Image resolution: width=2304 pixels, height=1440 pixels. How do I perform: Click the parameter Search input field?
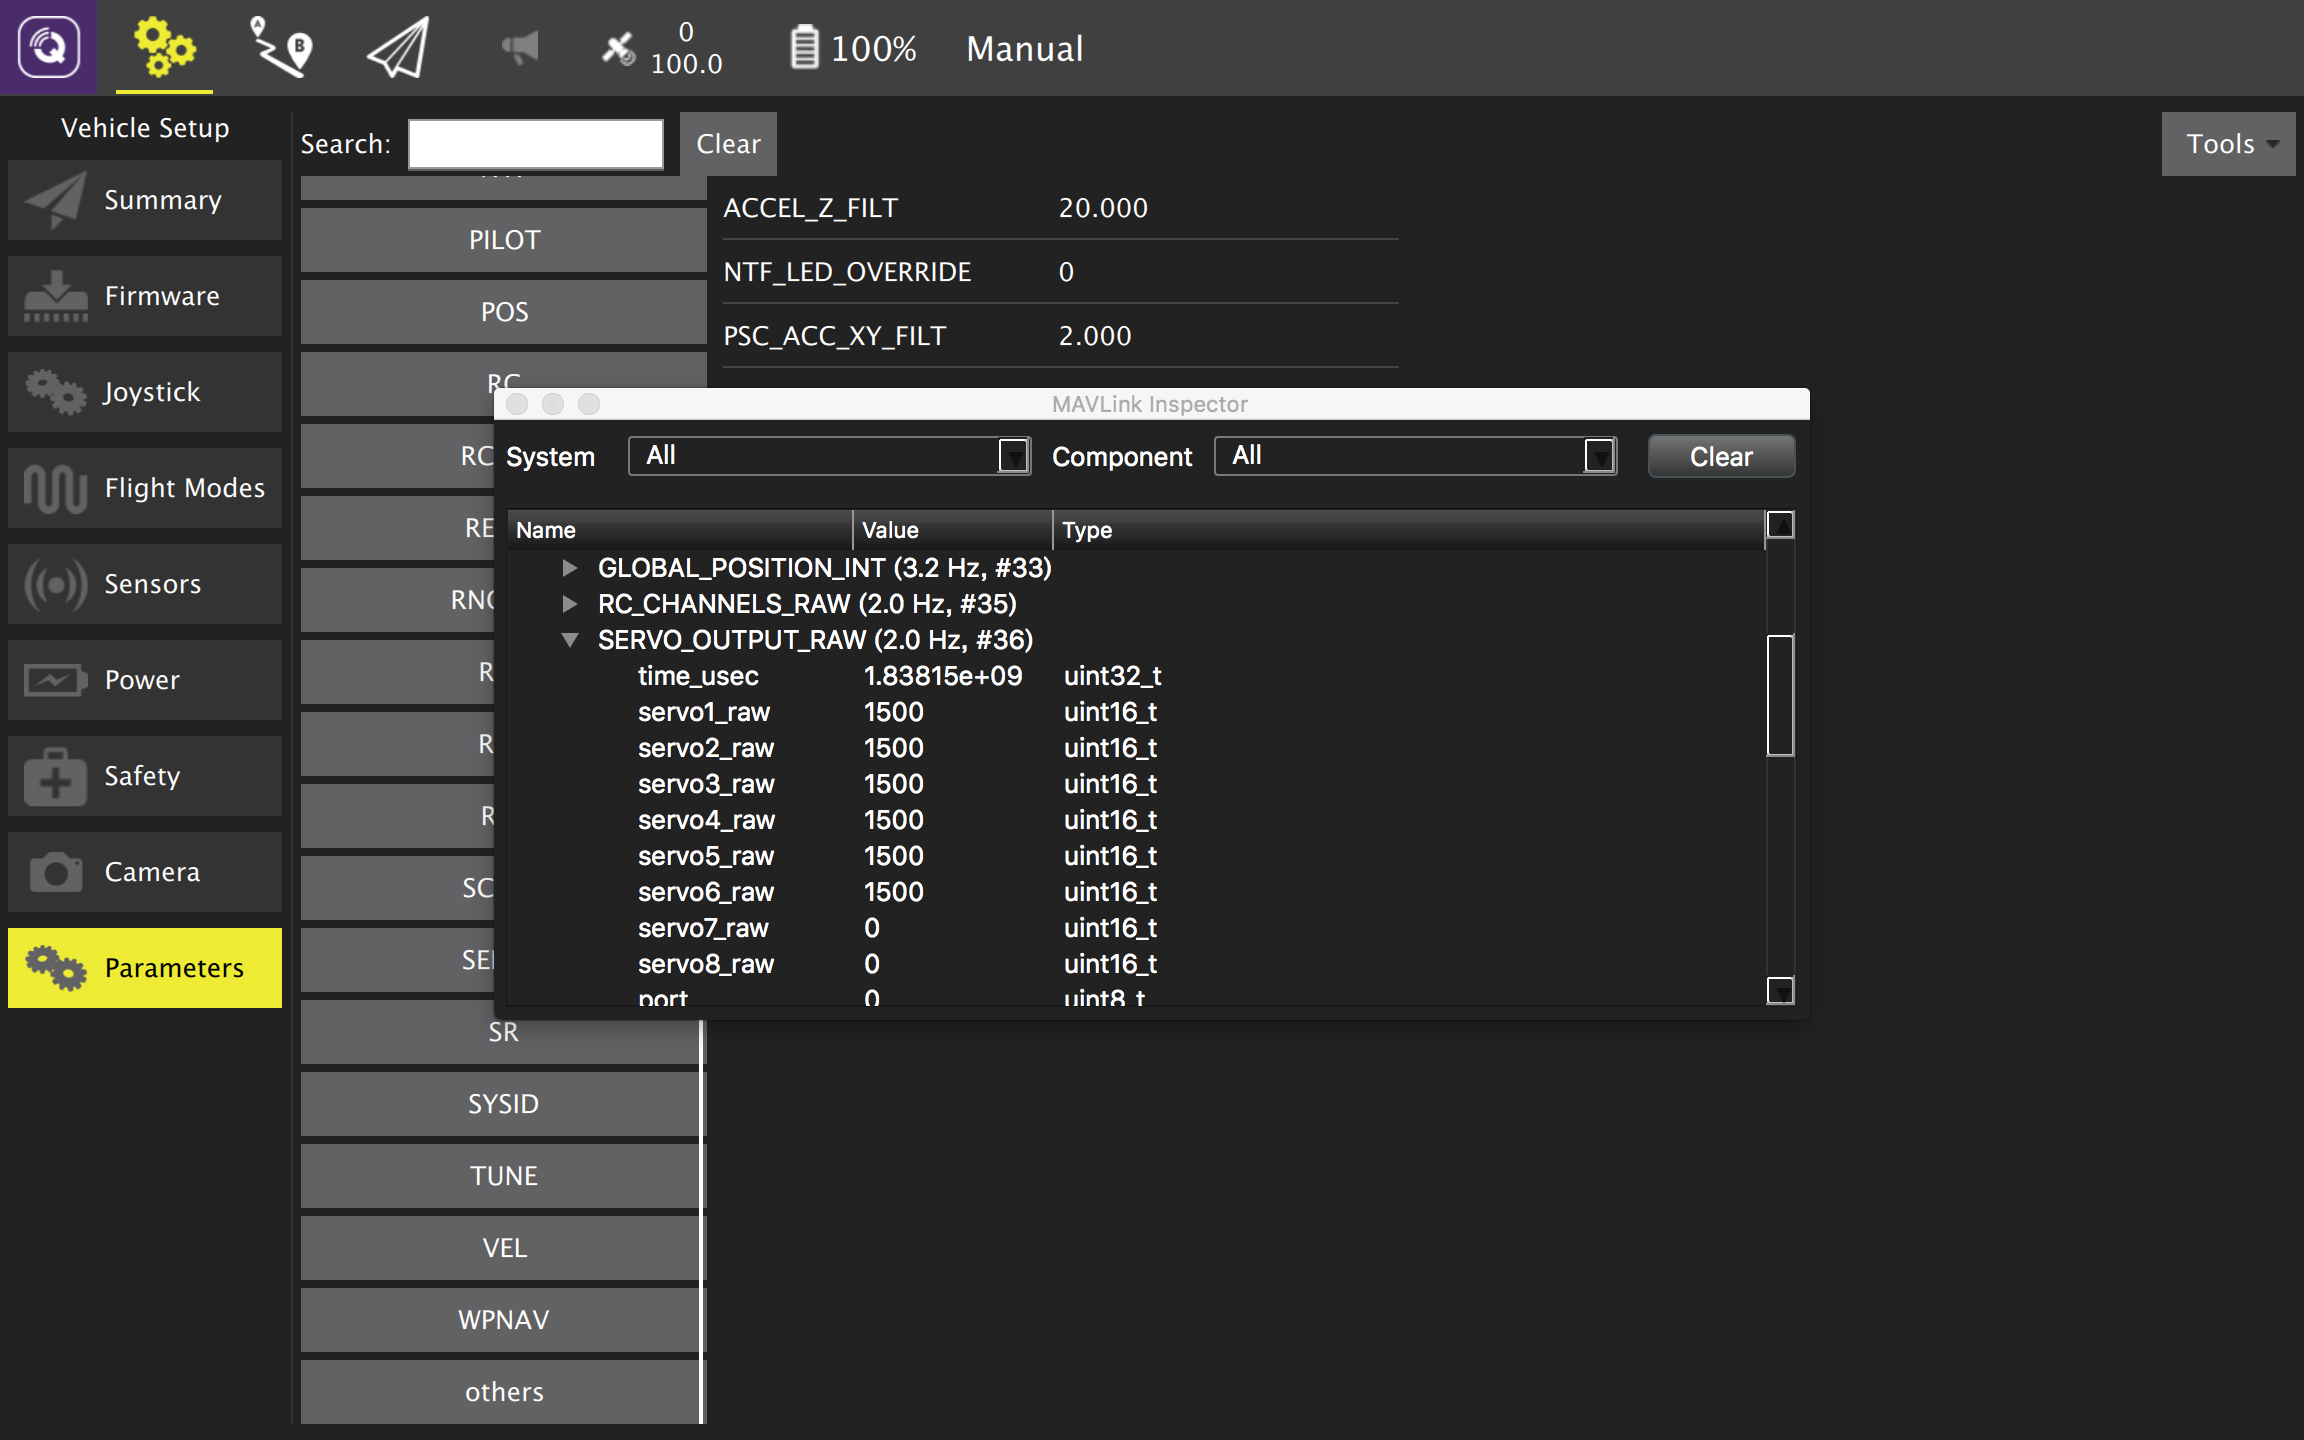click(x=535, y=144)
